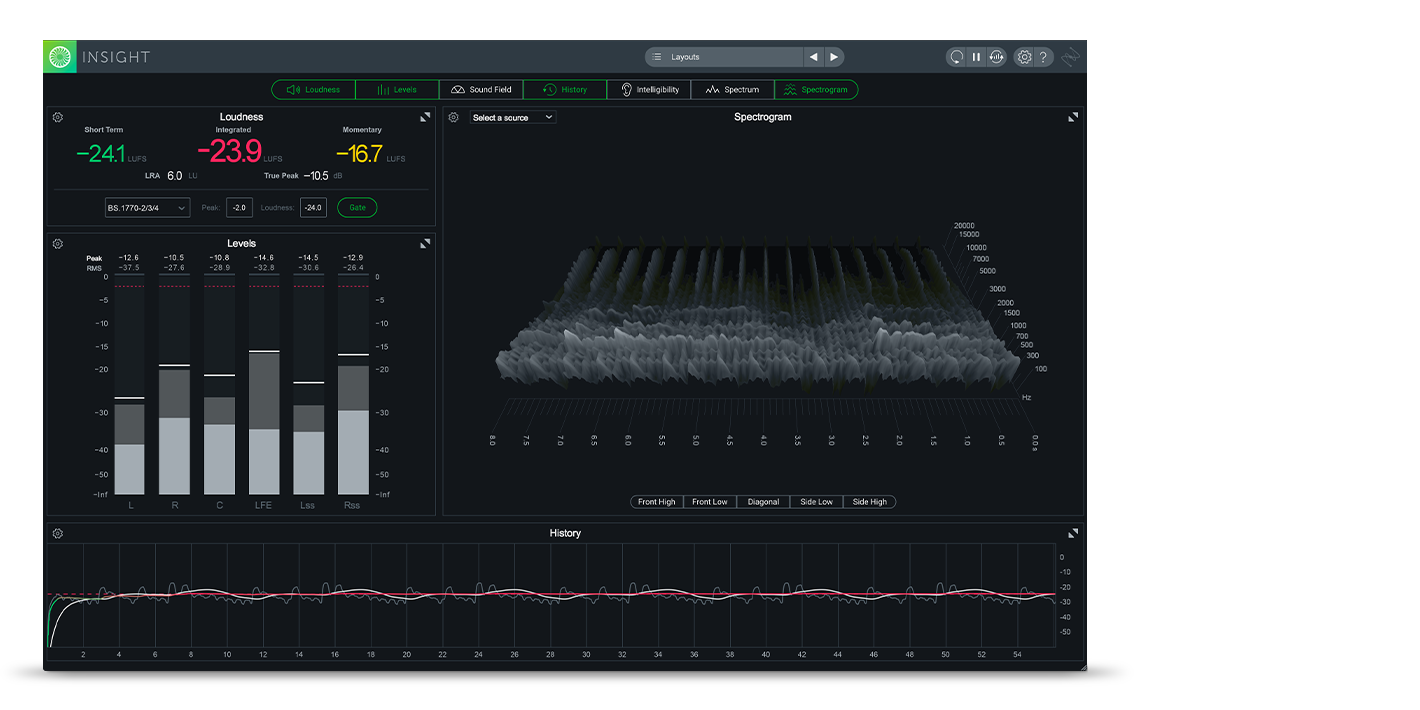Expand the Loudness panel to full size

point(425,117)
